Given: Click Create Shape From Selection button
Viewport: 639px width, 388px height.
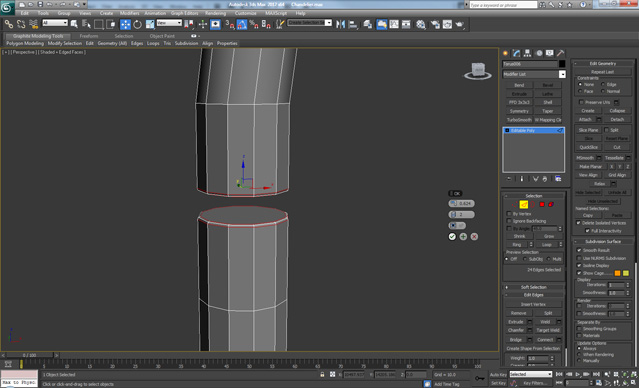Looking at the screenshot, I should (533, 348).
